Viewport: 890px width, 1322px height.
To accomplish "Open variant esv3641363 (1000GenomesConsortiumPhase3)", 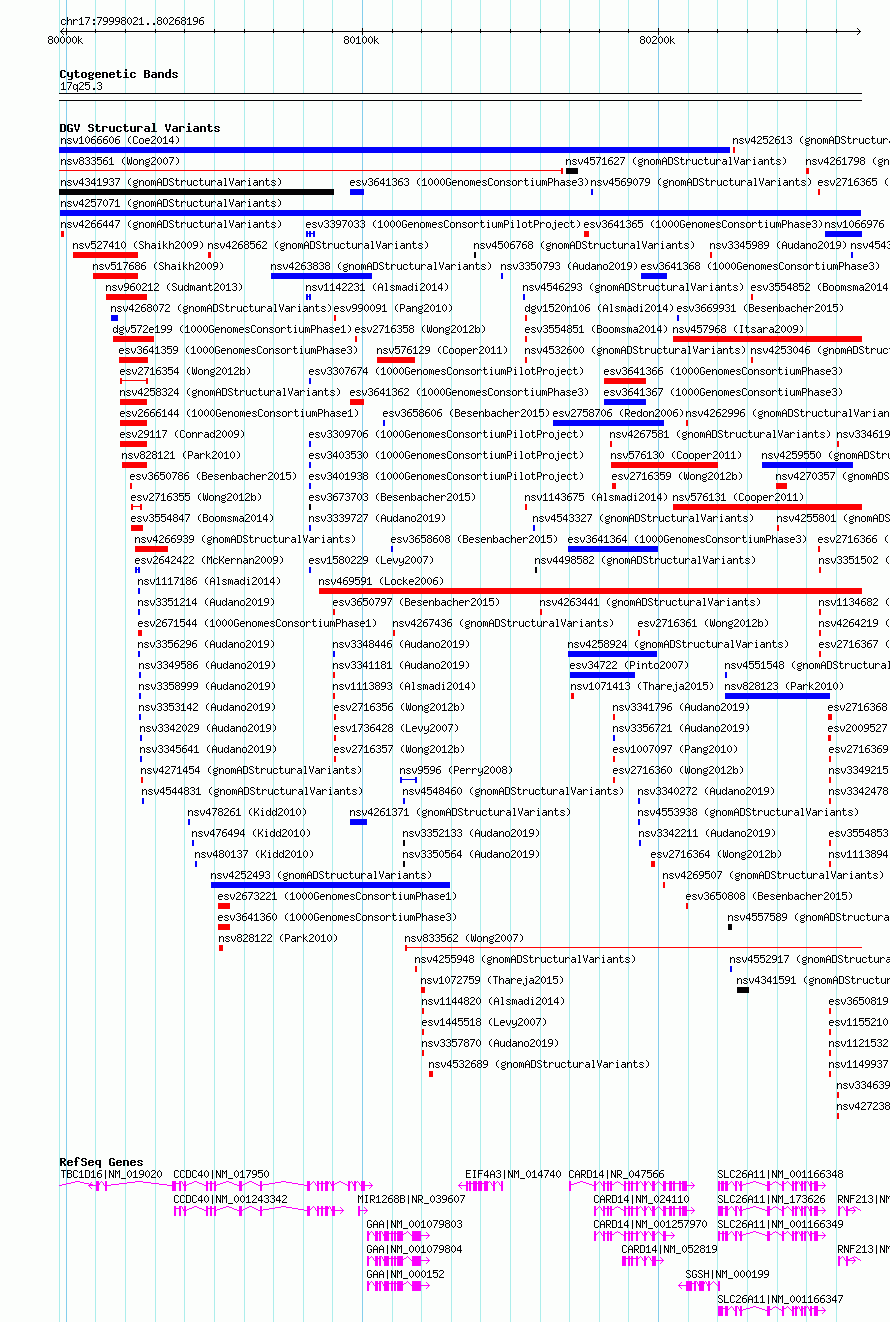I will (x=469, y=182).
